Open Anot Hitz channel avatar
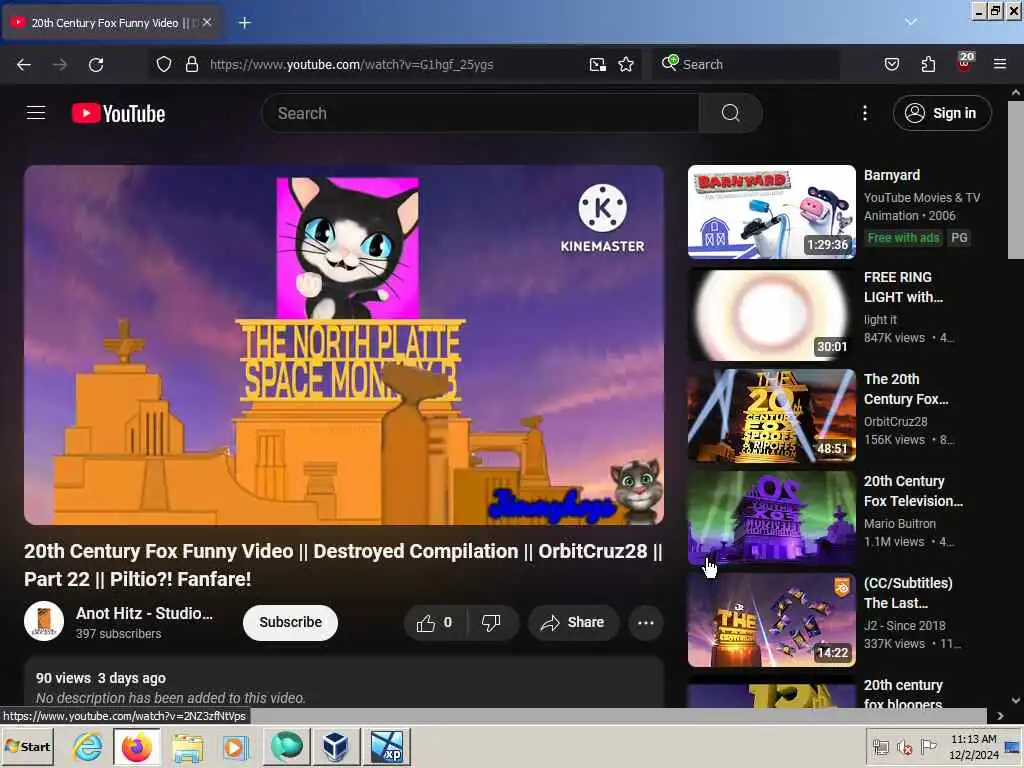The image size is (1024, 768). coord(44,620)
